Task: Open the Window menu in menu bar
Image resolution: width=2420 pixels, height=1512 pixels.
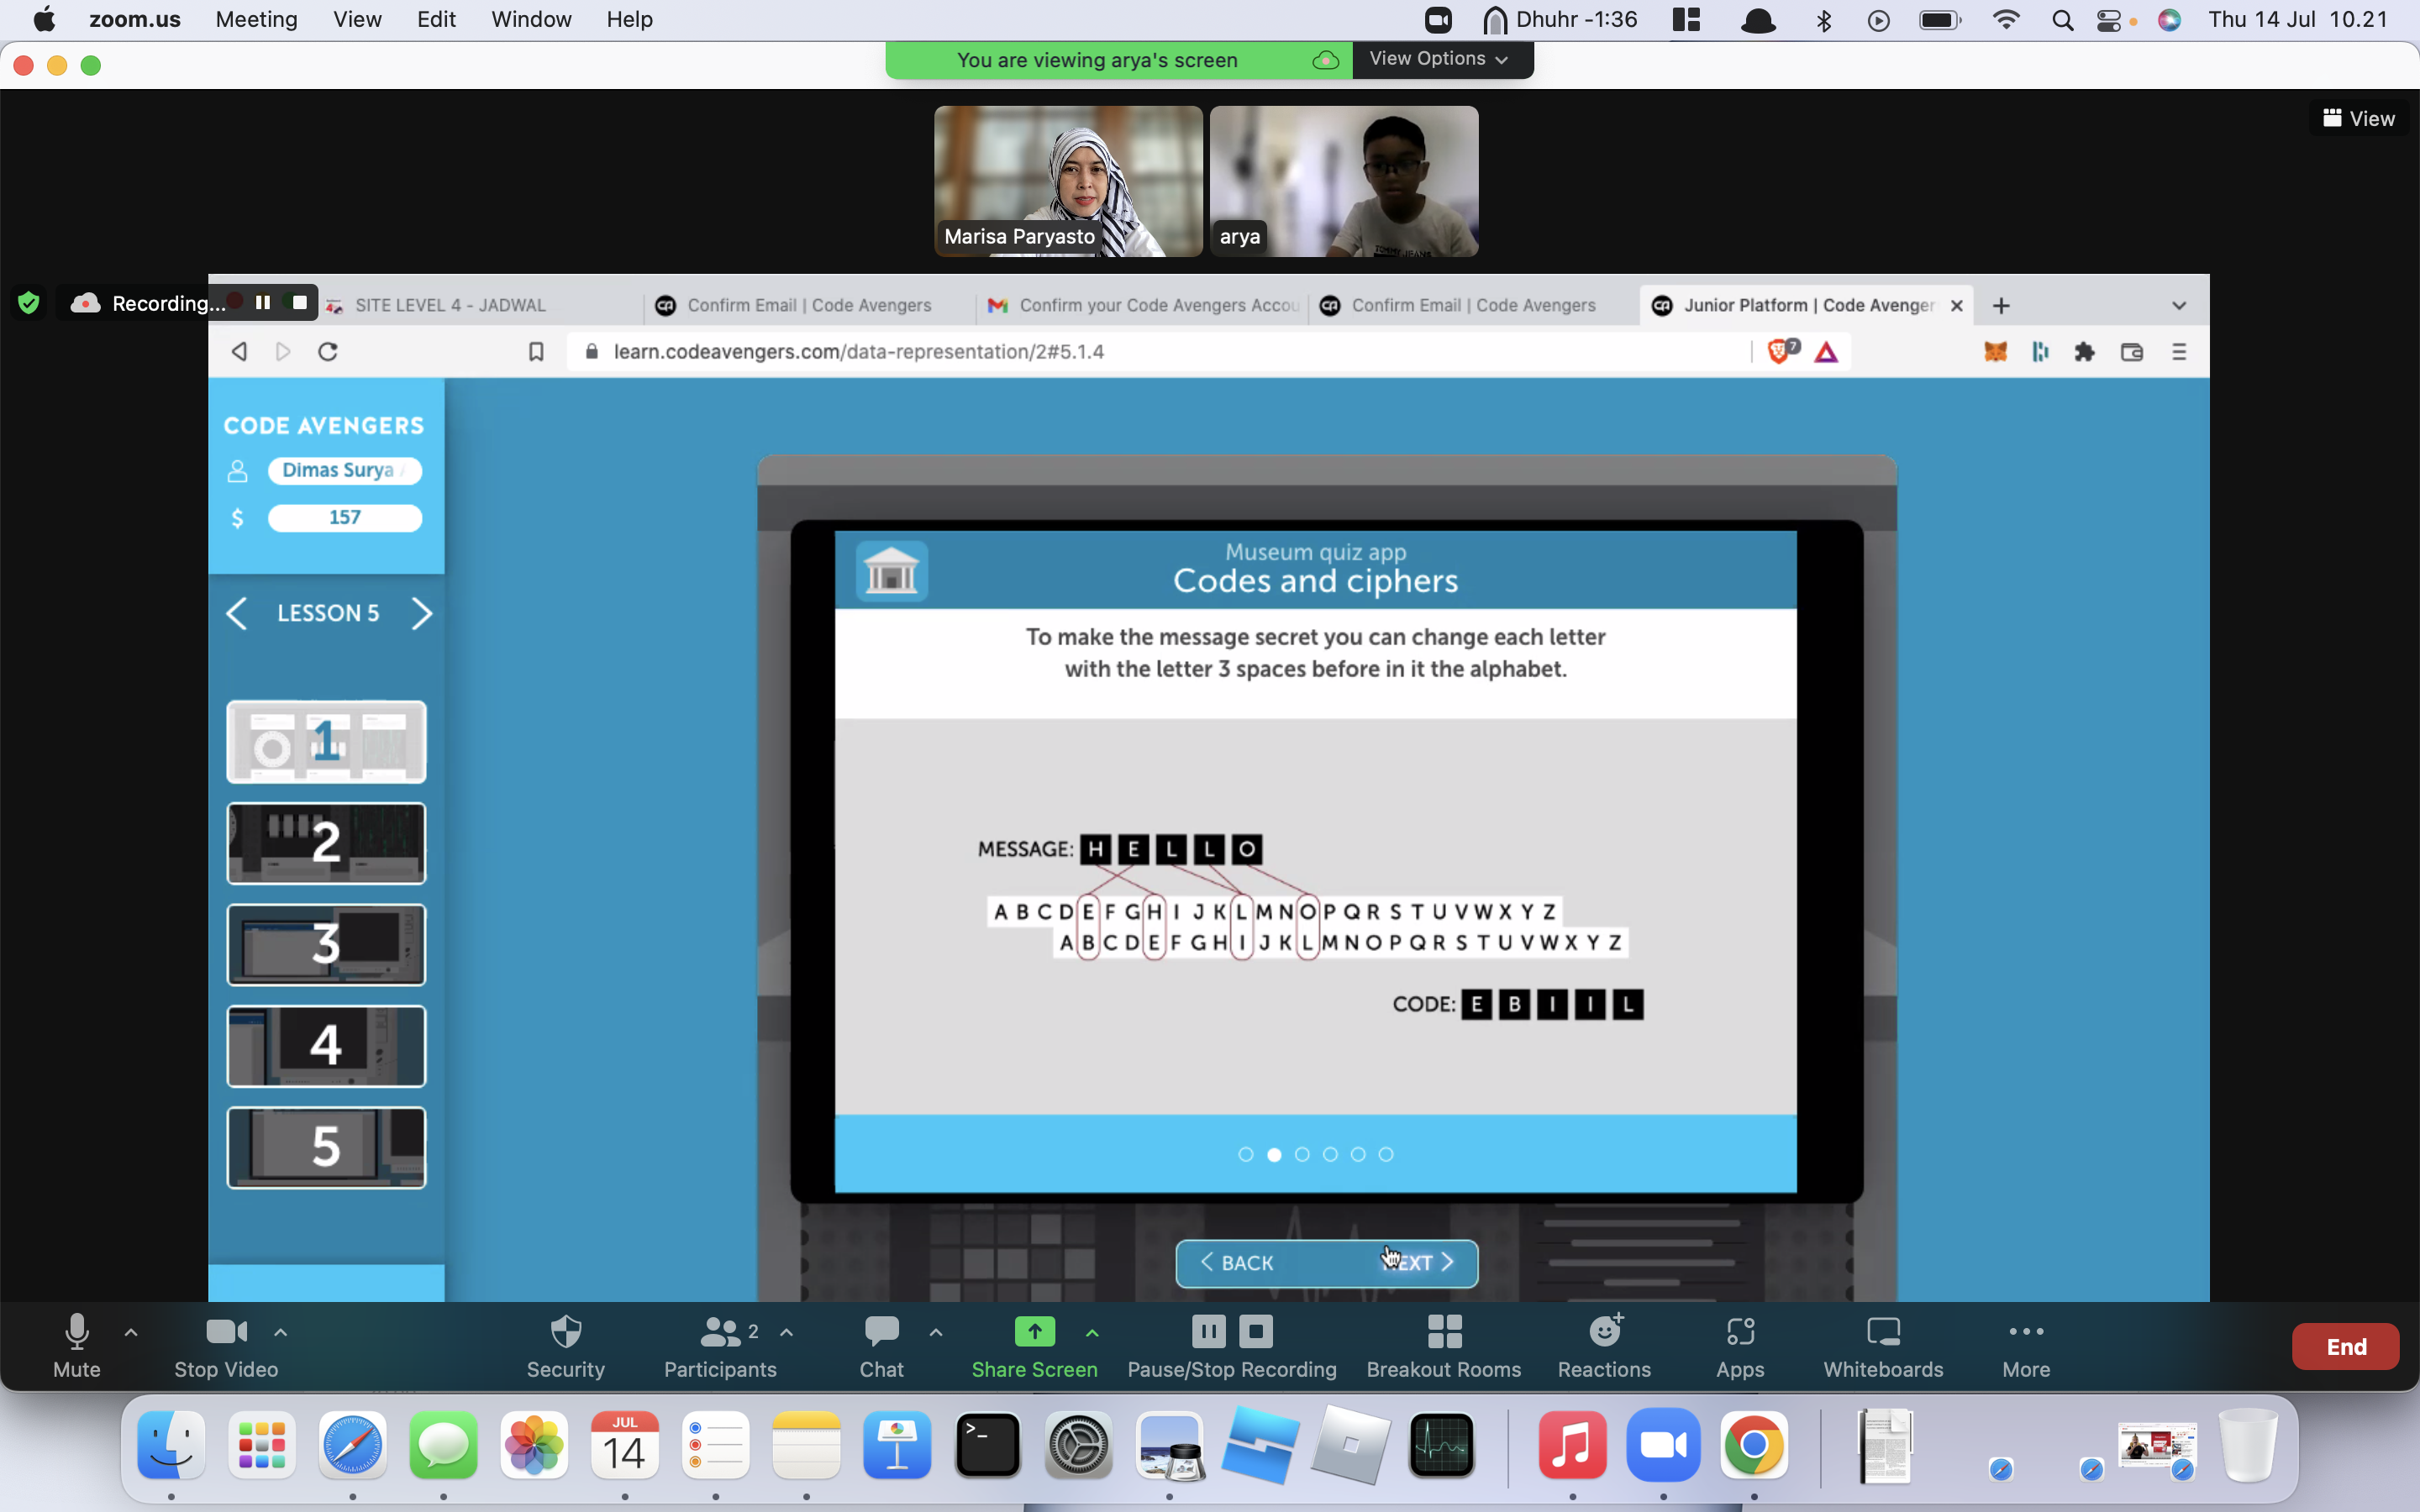Action: pyautogui.click(x=531, y=19)
